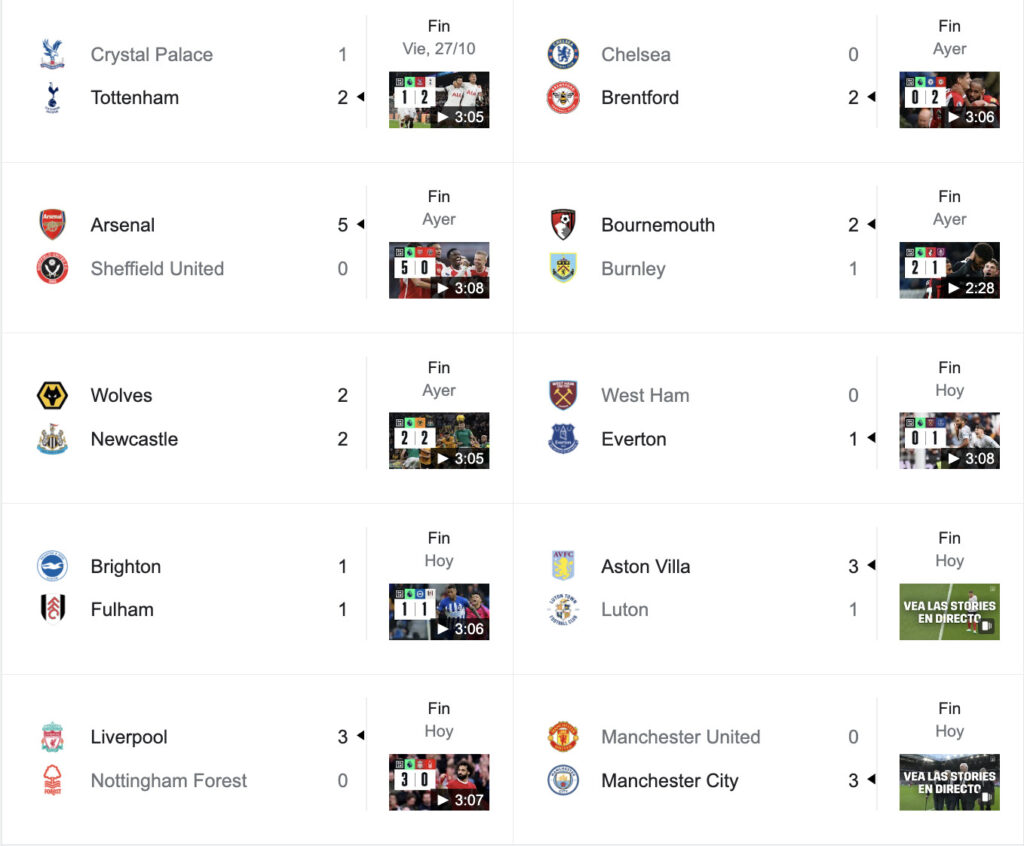Play the Wolves 2-2 Newcastle highlights
The image size is (1024, 846).
[439, 441]
